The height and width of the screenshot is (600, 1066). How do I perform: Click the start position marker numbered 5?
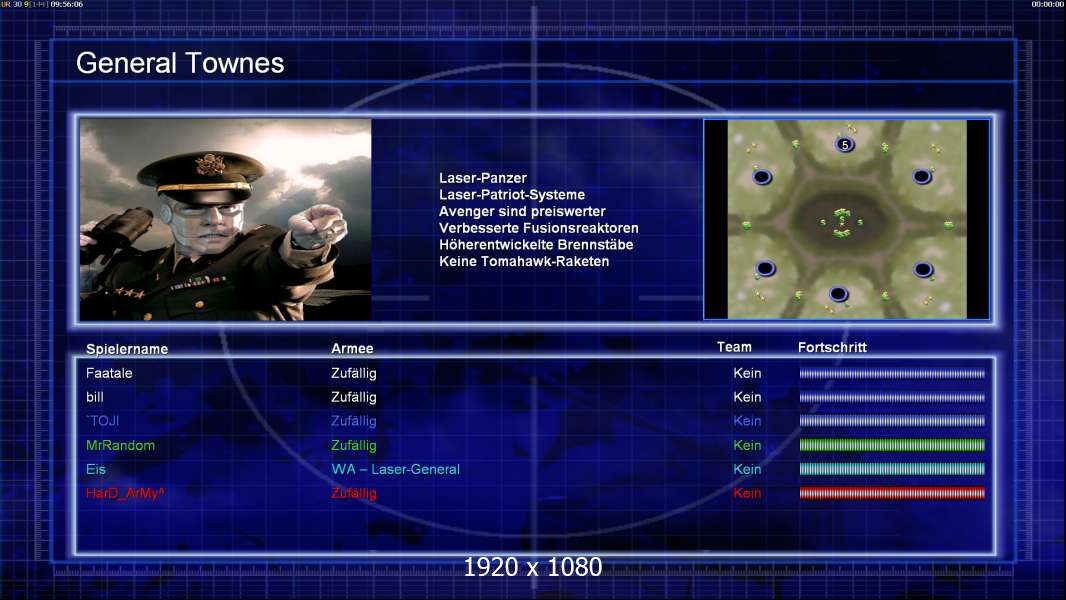click(x=844, y=145)
